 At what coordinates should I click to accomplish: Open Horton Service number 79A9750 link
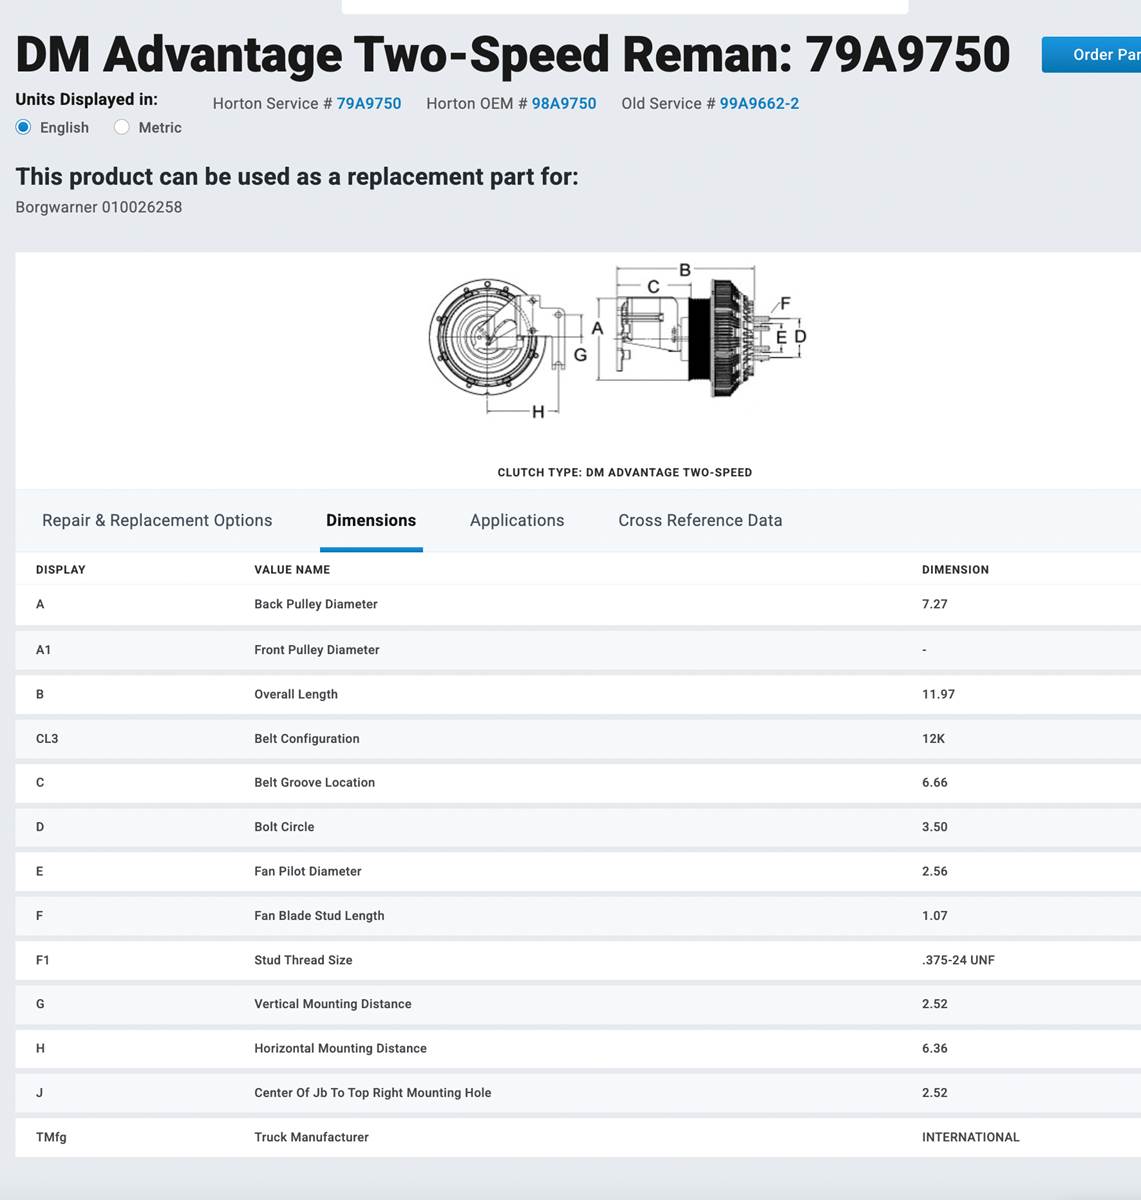pos(369,103)
